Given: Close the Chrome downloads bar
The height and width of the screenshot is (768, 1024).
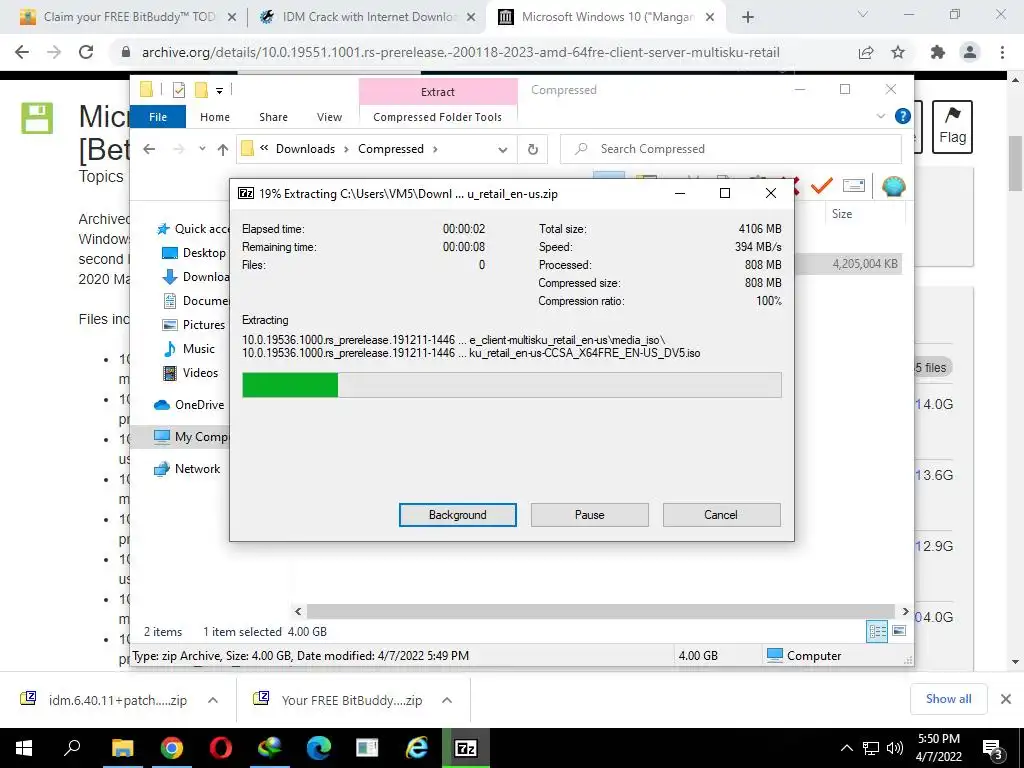Looking at the screenshot, I should point(1006,699).
